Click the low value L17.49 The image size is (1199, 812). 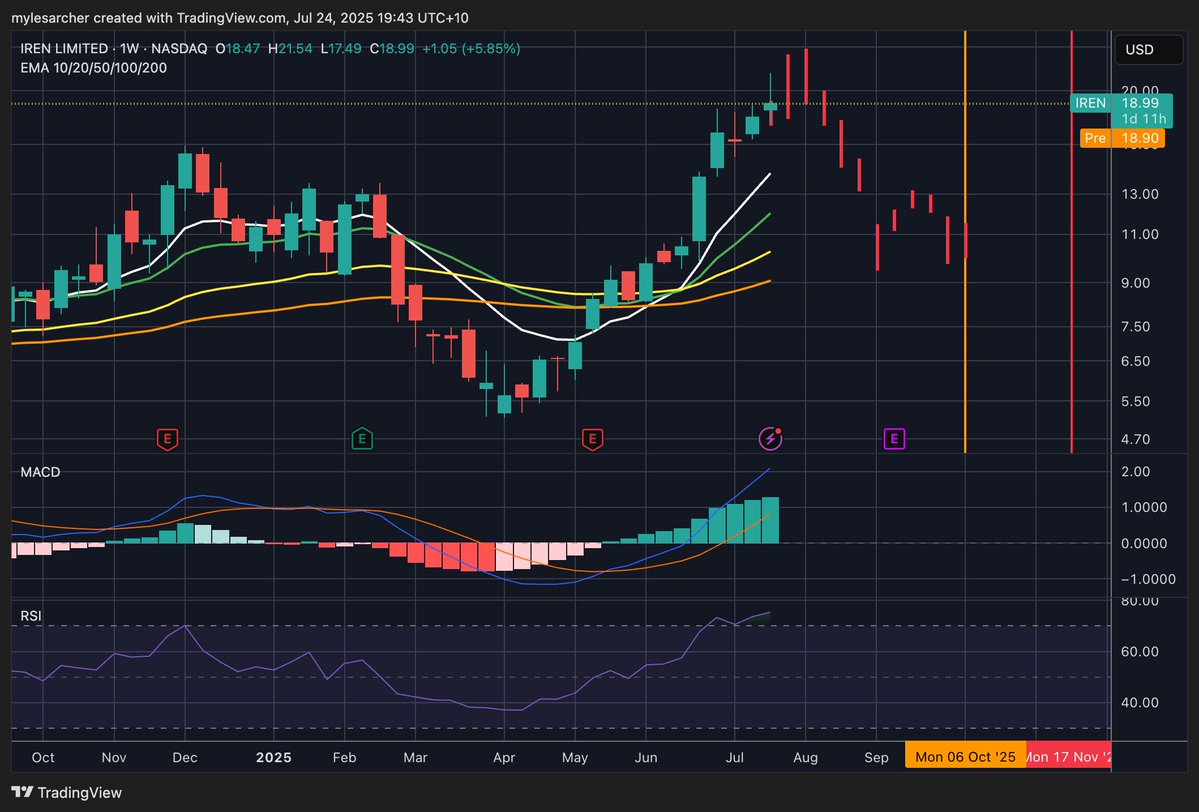coord(341,48)
